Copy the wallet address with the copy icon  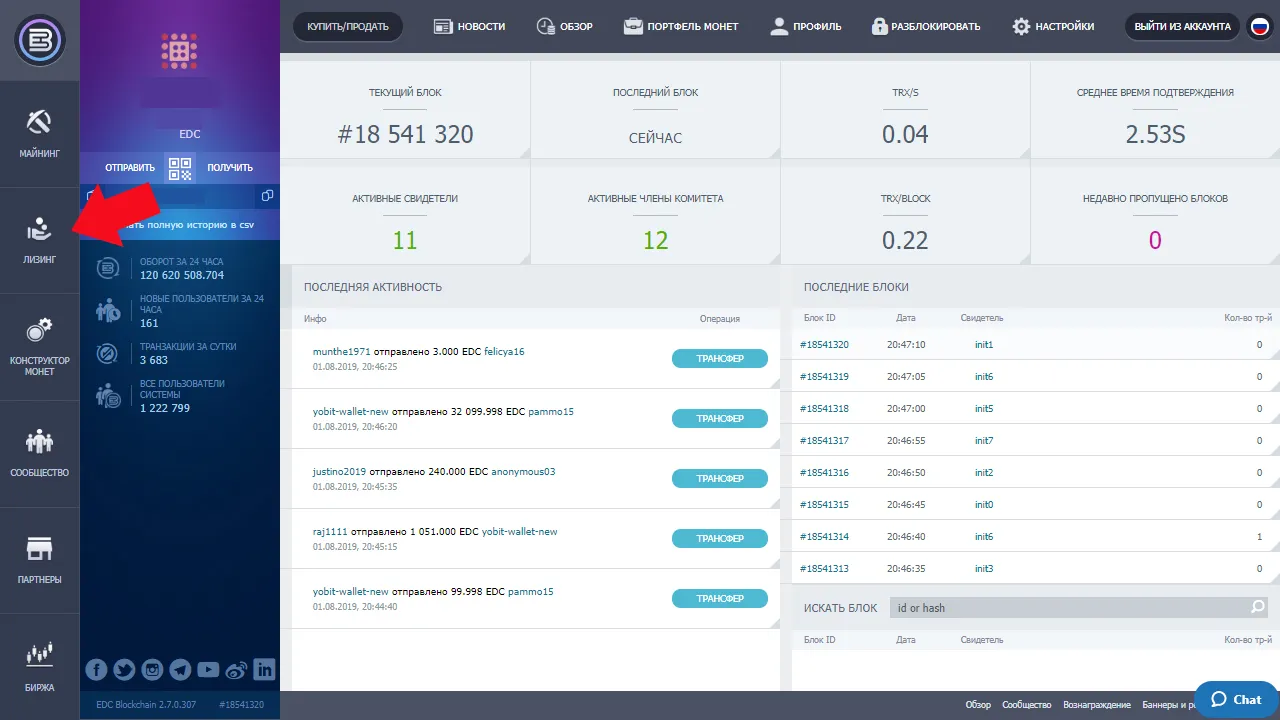point(267,196)
